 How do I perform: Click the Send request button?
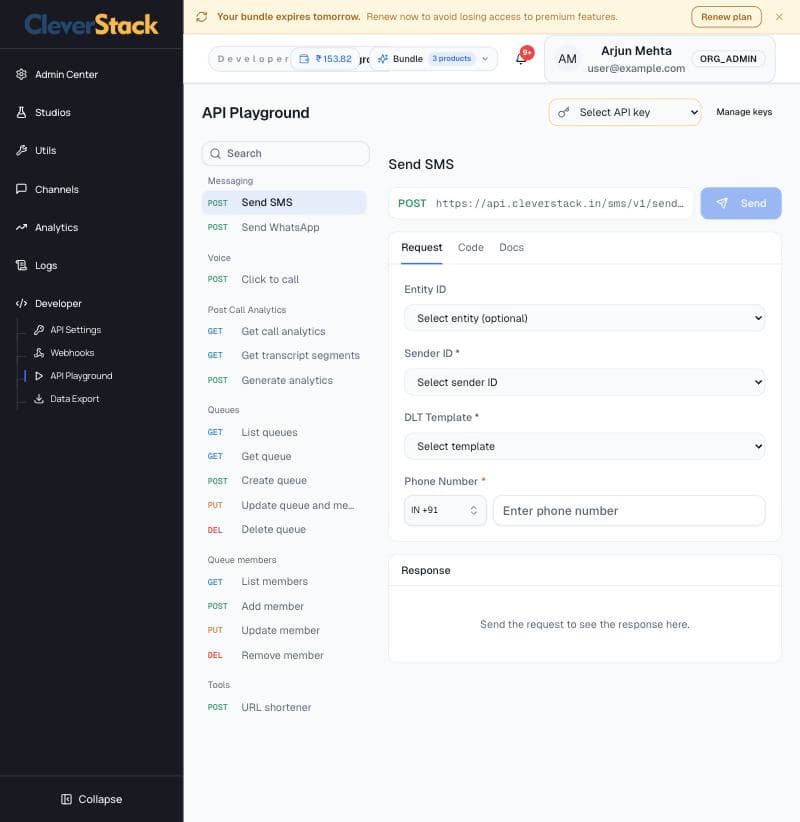point(741,203)
